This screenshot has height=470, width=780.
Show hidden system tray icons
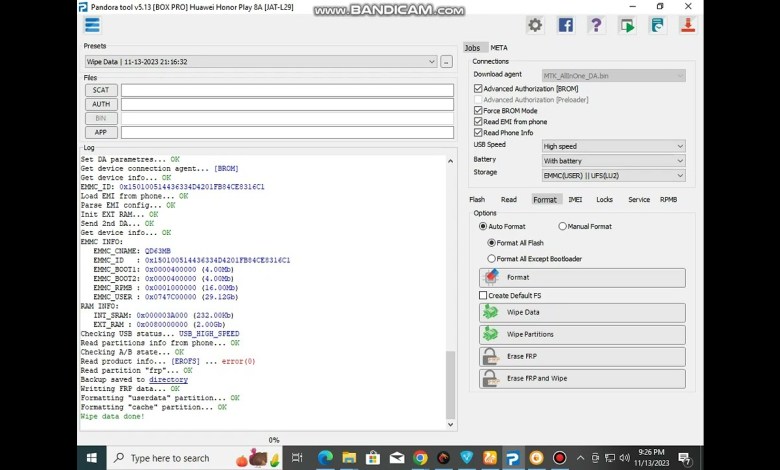pyautogui.click(x=580, y=458)
